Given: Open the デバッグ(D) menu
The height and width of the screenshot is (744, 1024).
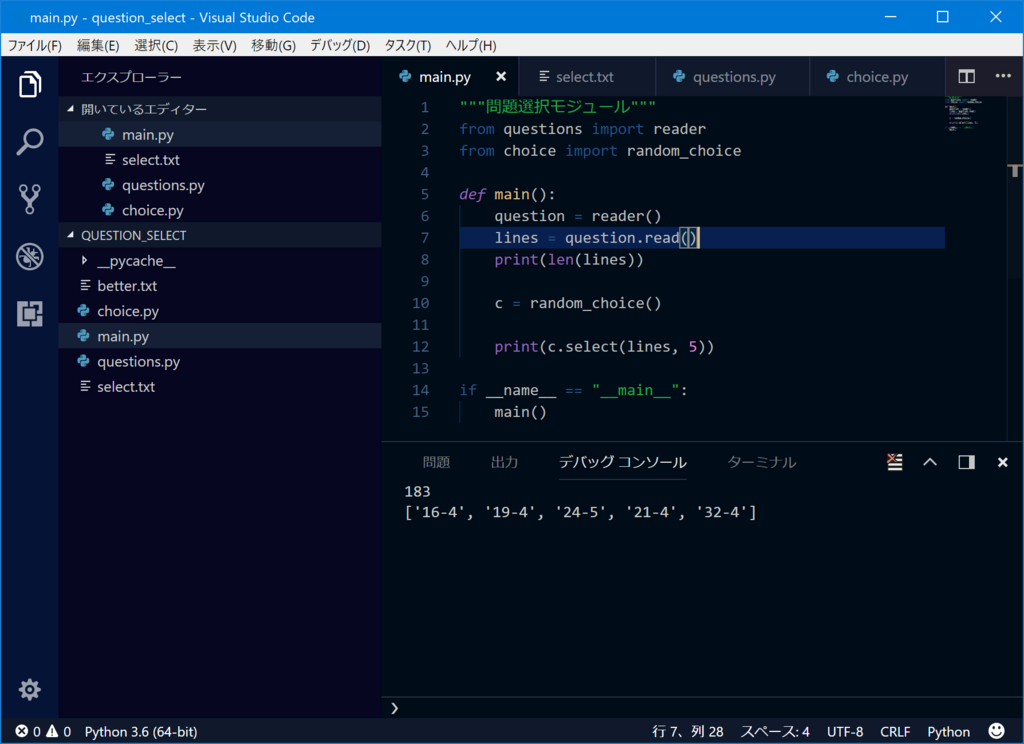Looking at the screenshot, I should point(340,45).
